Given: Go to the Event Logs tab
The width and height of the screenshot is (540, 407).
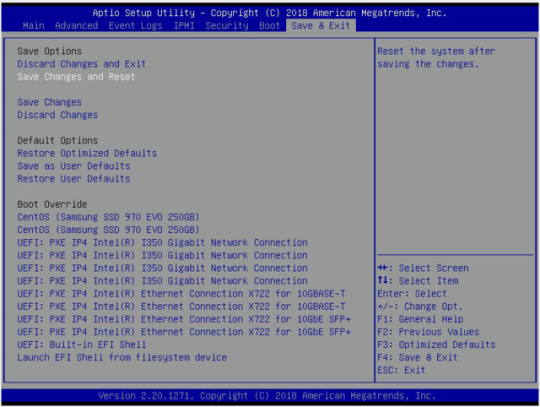Looking at the screenshot, I should point(135,26).
